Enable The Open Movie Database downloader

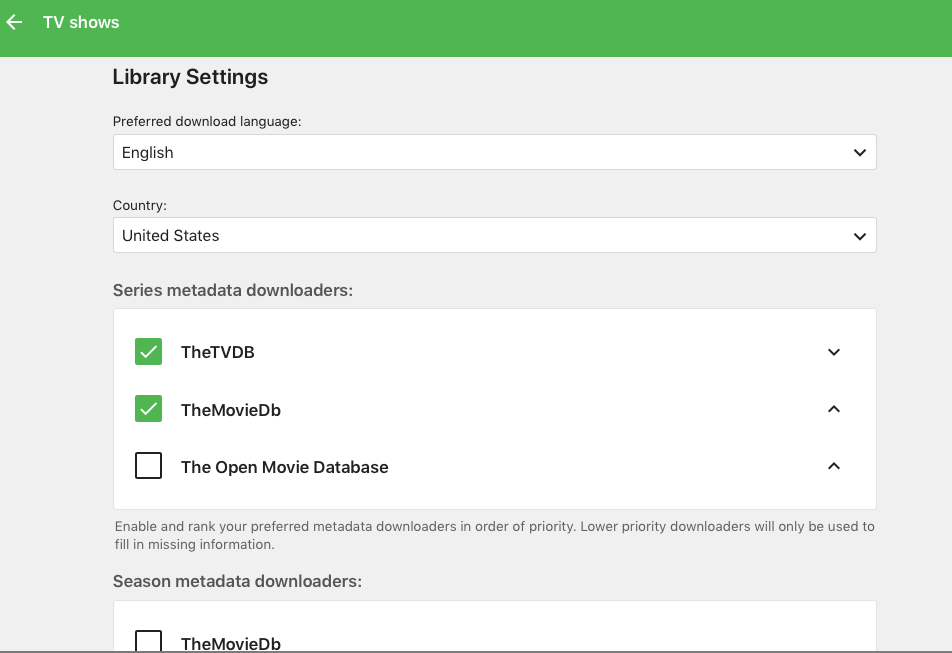click(148, 466)
